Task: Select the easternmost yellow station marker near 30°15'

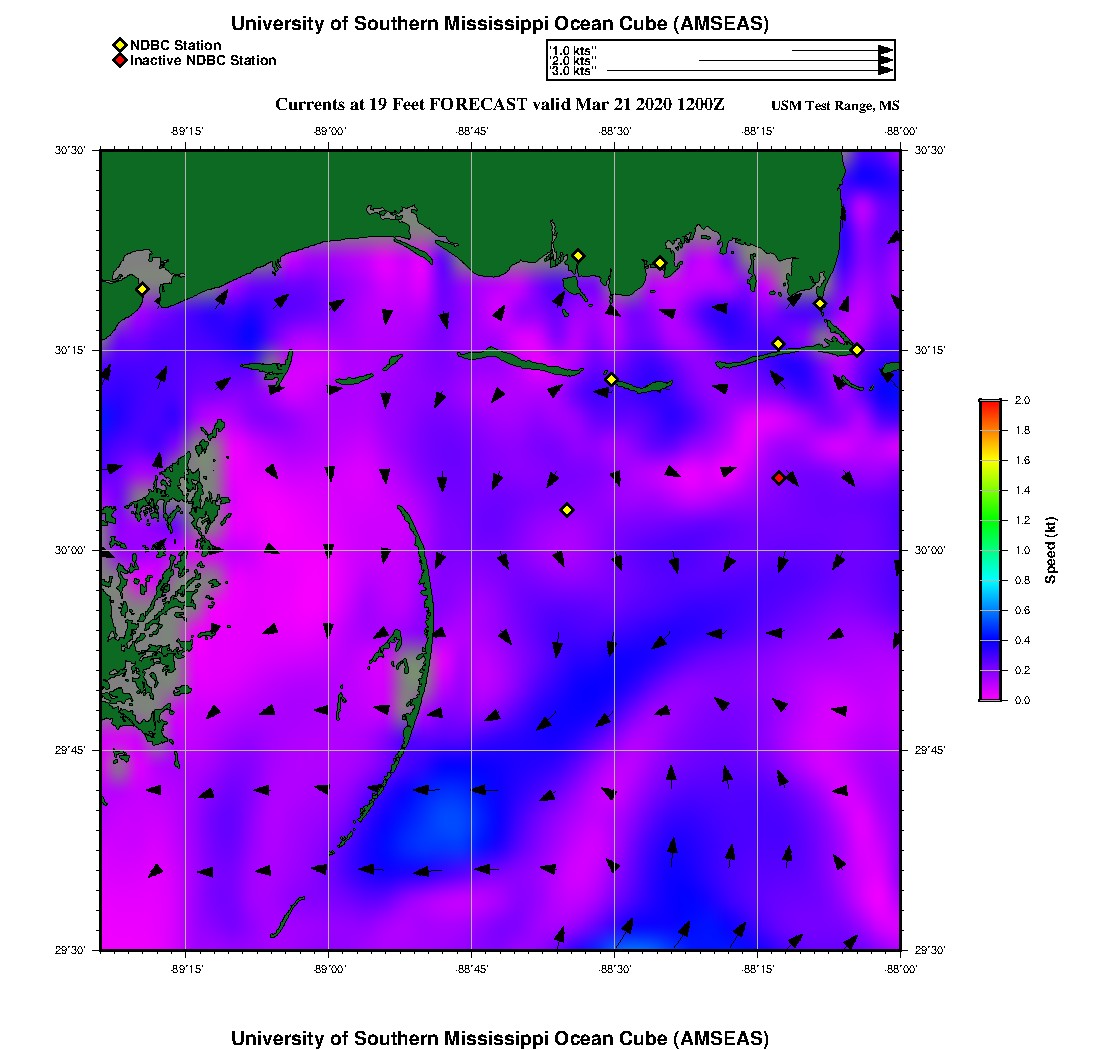Action: click(857, 349)
